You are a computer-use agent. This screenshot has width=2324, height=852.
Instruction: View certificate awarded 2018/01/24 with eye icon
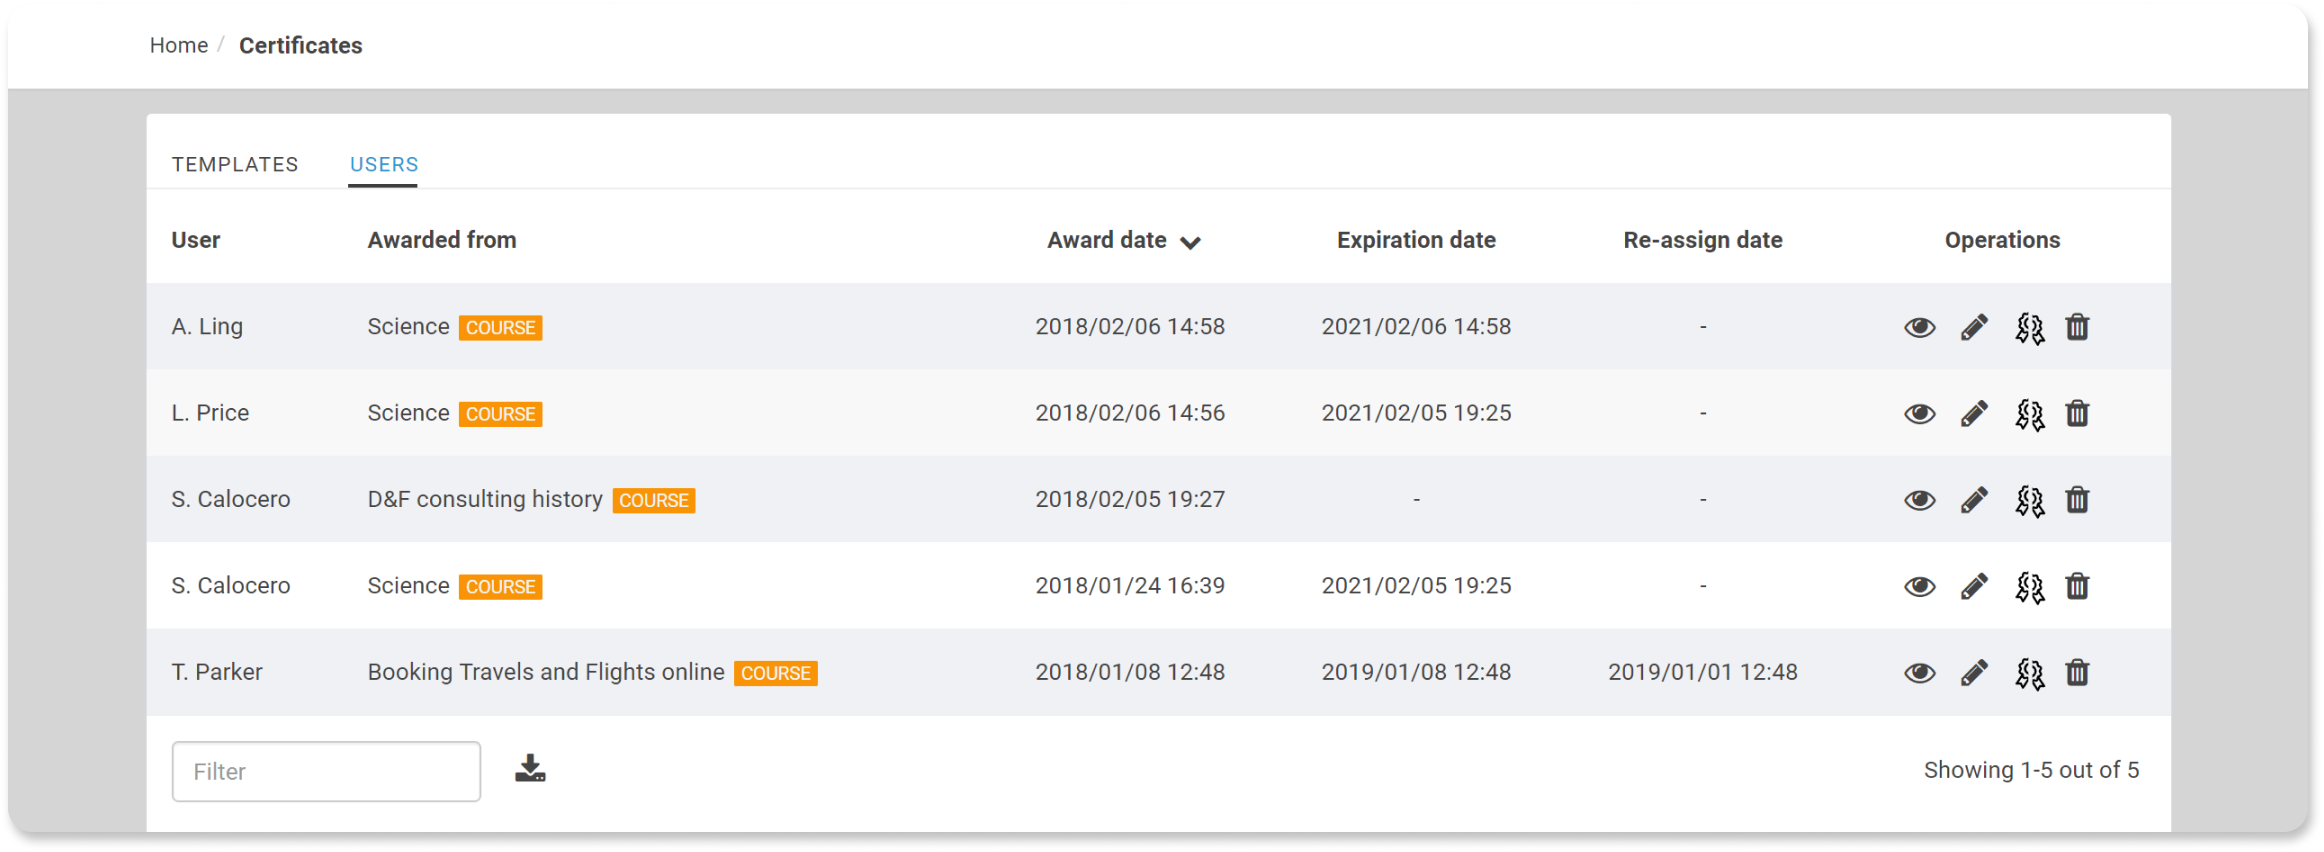(x=1919, y=587)
